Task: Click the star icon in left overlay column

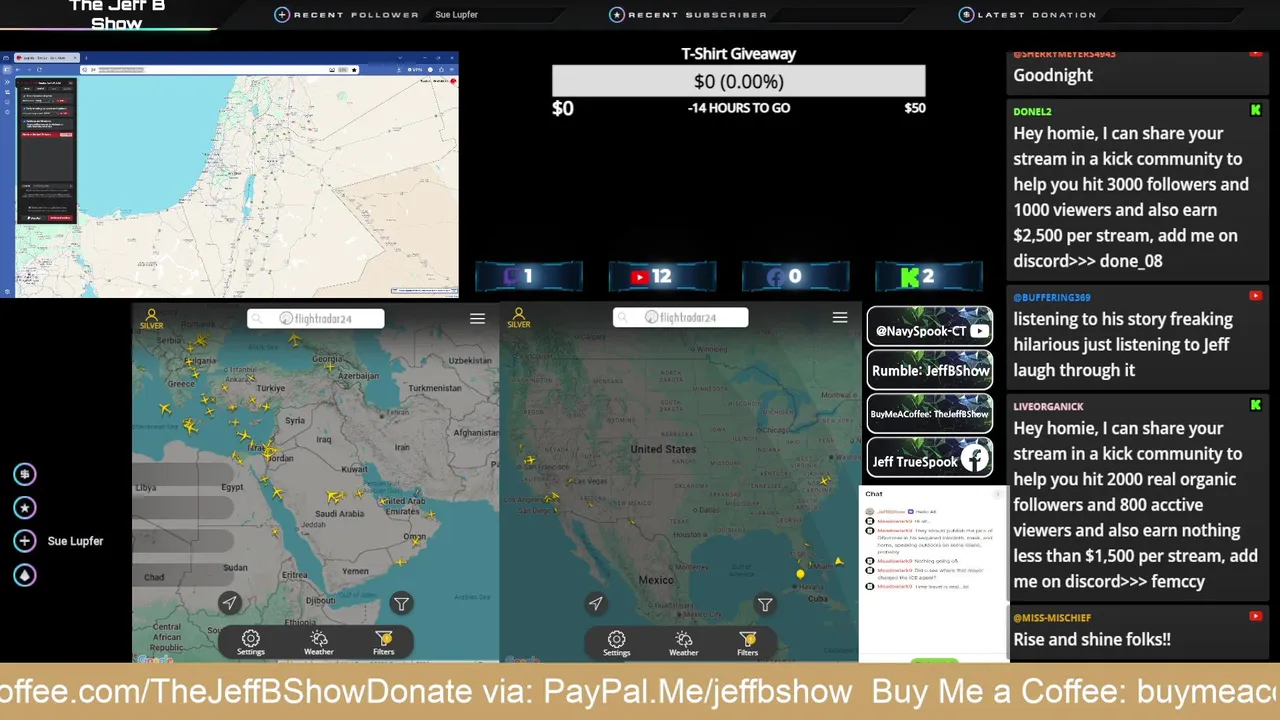Action: (25, 507)
